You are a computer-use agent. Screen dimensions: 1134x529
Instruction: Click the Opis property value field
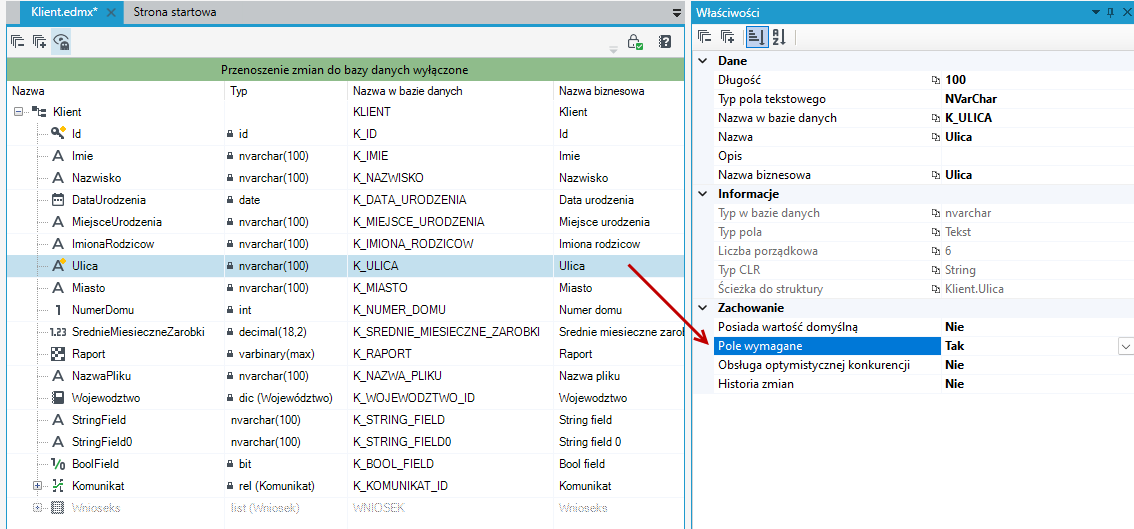pos(1037,156)
